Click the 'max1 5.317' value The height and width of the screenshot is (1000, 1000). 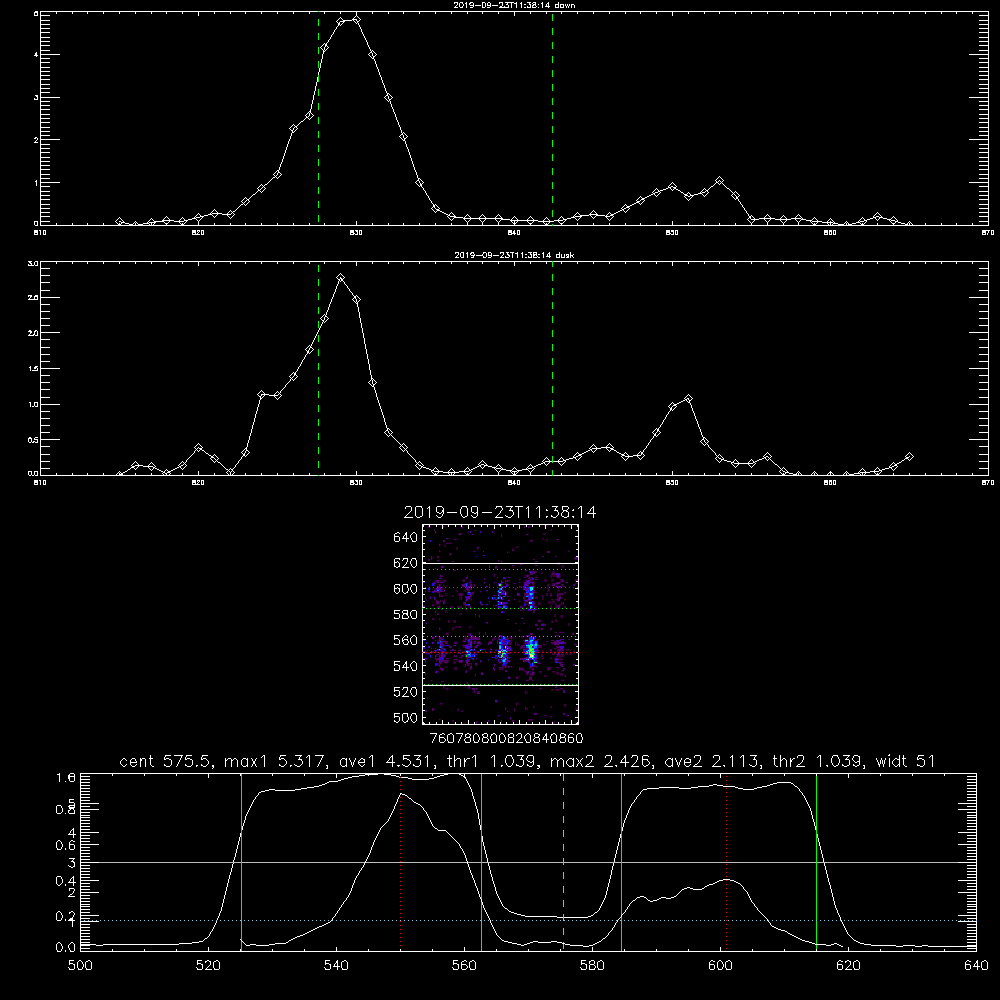pos(276,761)
